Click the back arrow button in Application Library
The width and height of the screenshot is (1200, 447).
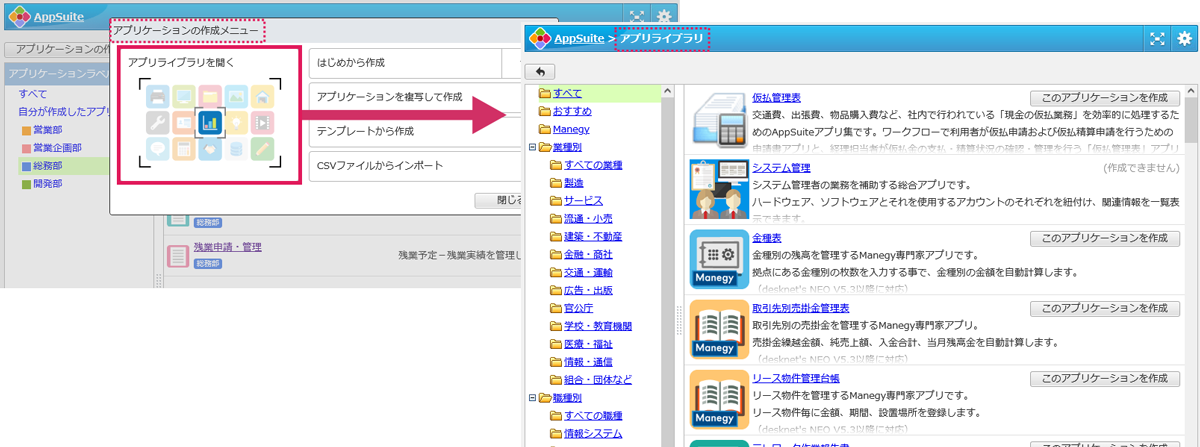click(x=541, y=71)
